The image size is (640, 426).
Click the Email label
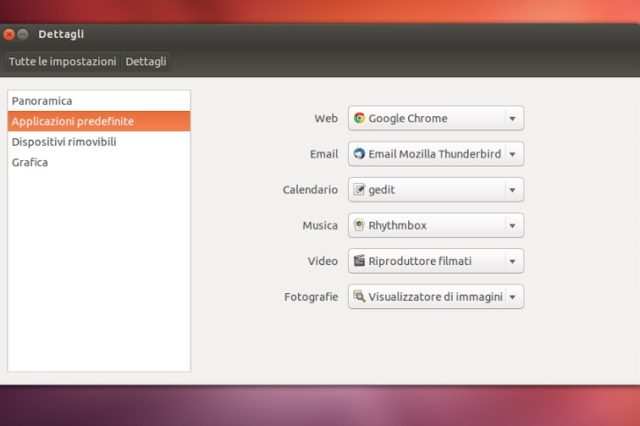click(x=324, y=154)
